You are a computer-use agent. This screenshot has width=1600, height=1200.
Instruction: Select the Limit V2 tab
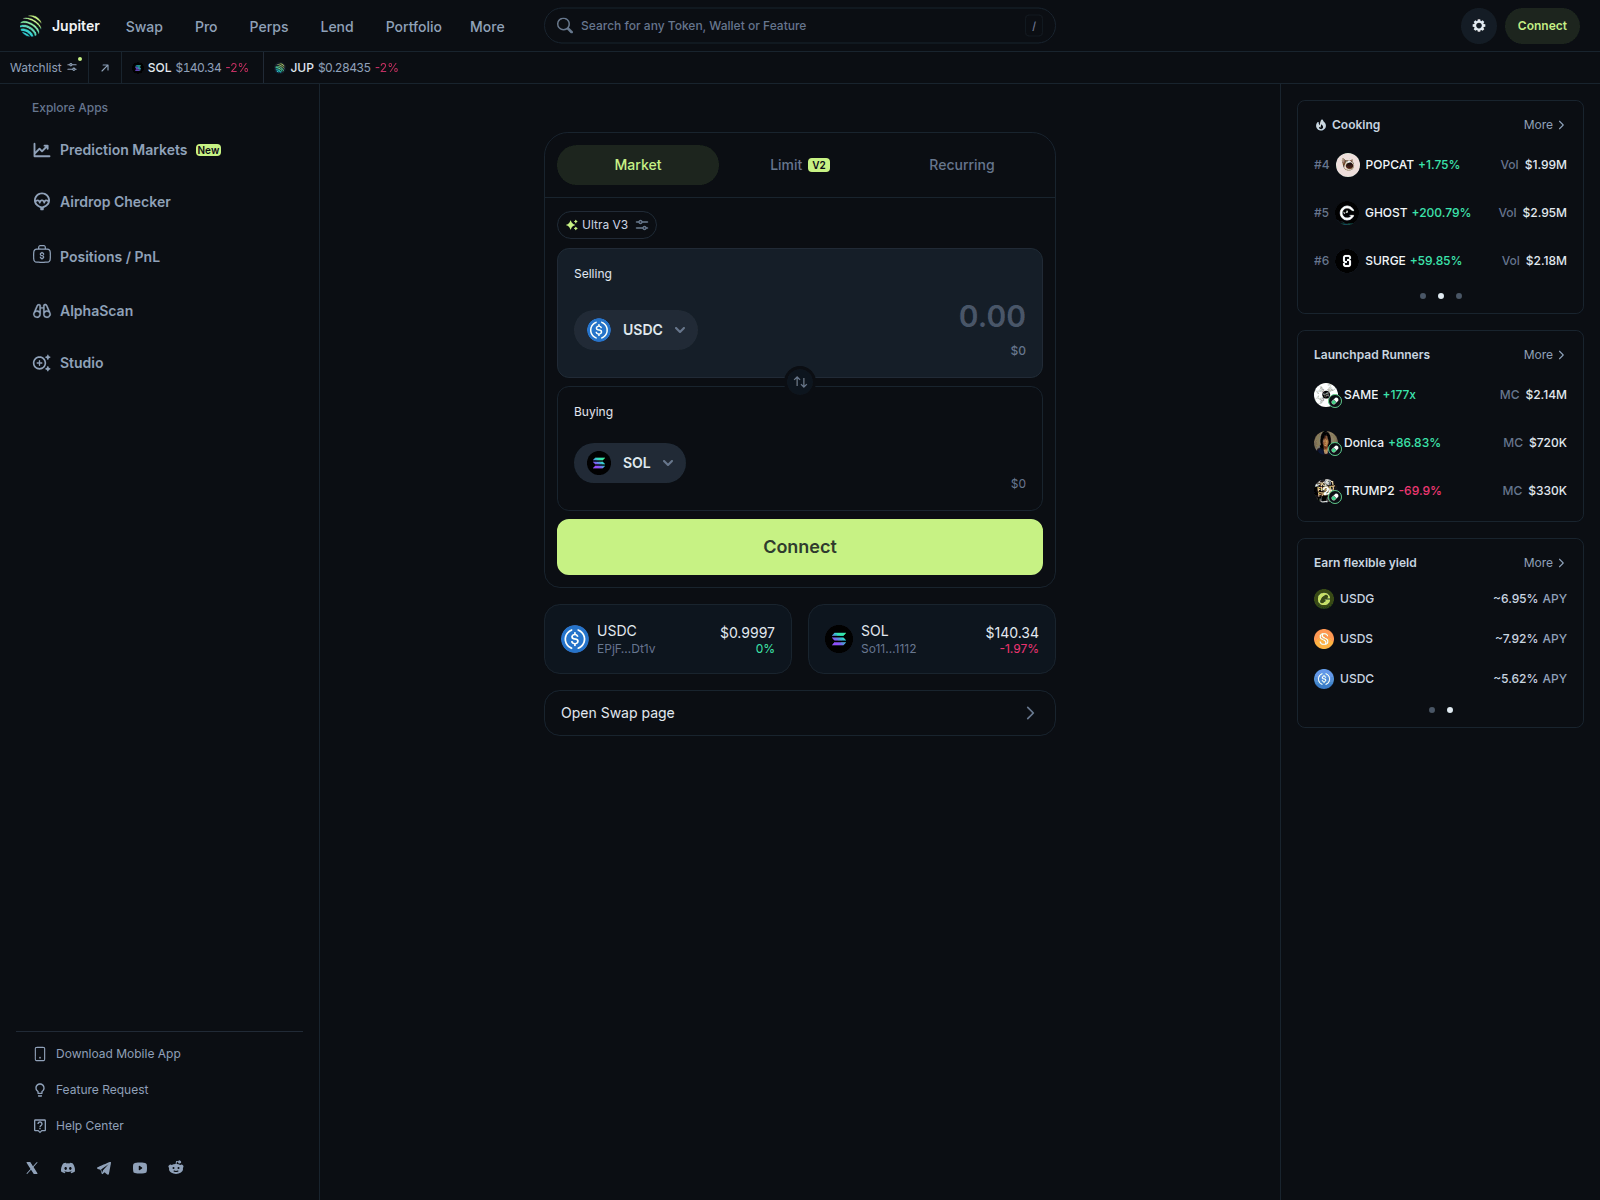pyautogui.click(x=800, y=165)
